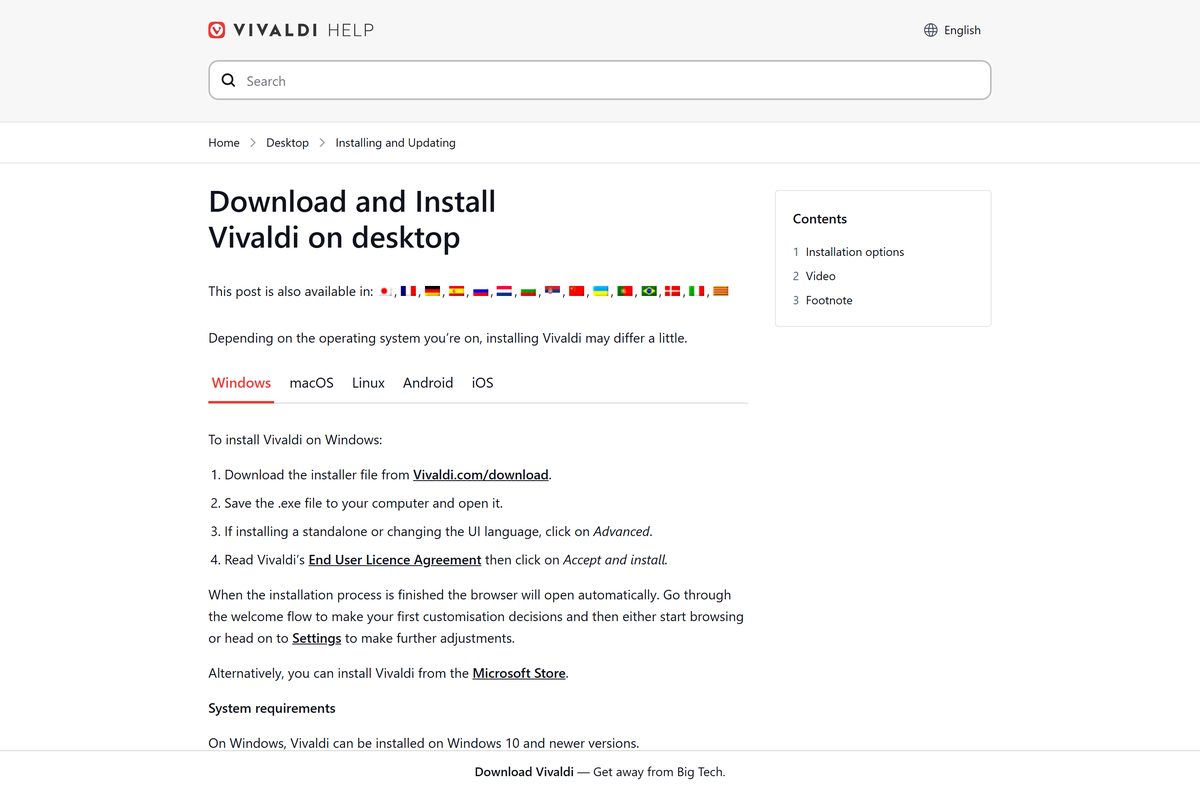Jump to Installation options in Contents
Screen dimensions: 1200x792
855,252
